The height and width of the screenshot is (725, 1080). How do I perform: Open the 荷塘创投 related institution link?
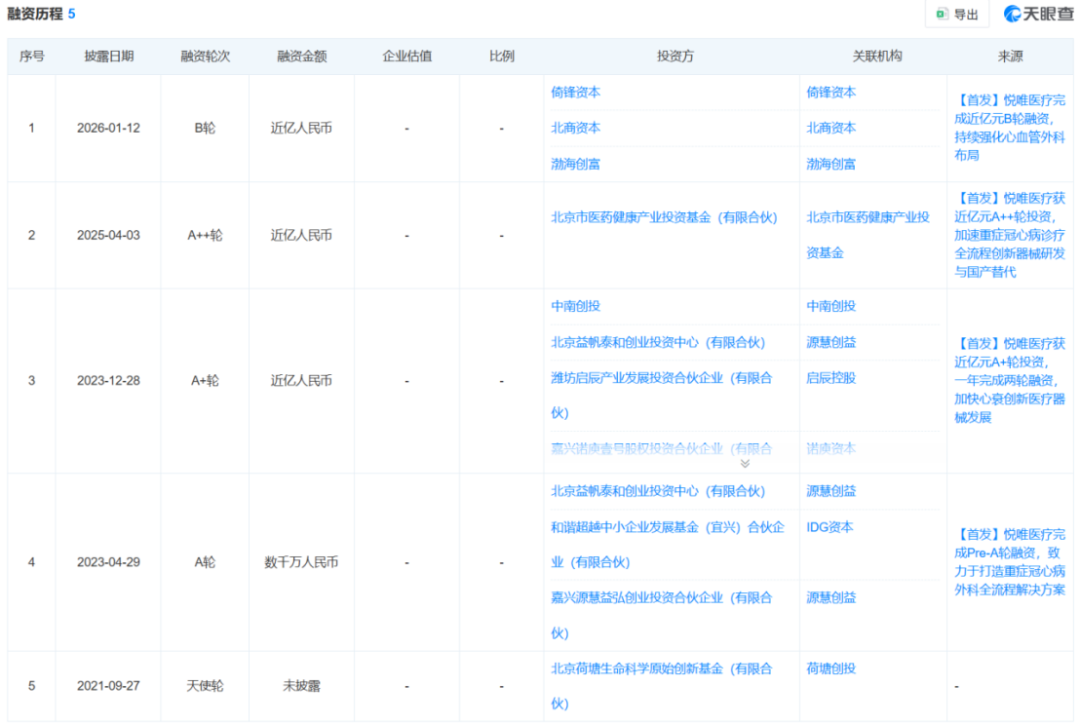[831, 669]
